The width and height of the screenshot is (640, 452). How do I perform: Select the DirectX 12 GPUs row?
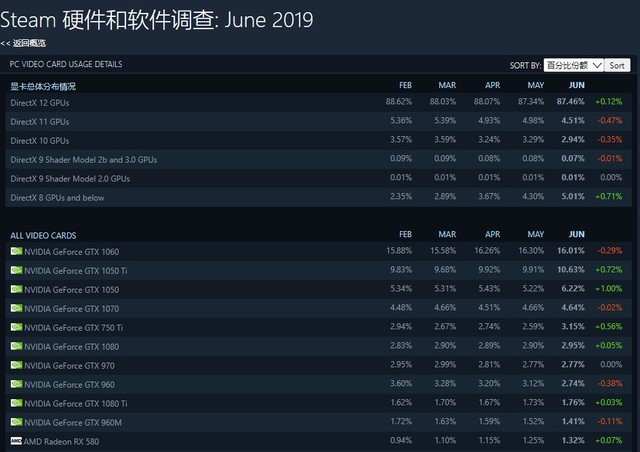click(318, 102)
